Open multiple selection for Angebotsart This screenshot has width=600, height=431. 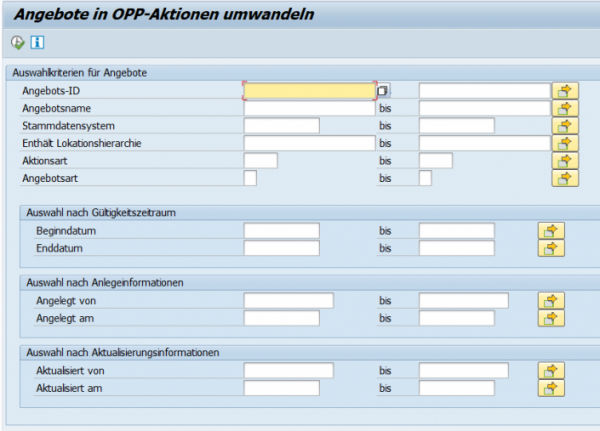tap(565, 178)
